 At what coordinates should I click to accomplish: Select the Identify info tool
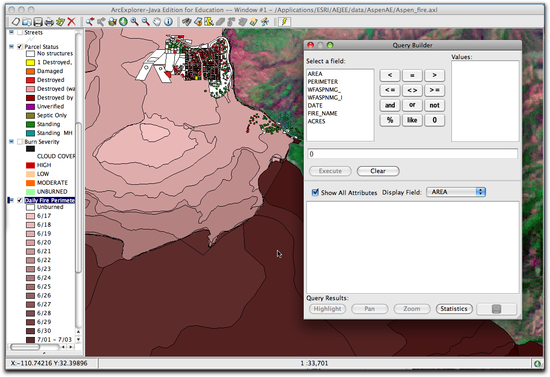point(168,22)
